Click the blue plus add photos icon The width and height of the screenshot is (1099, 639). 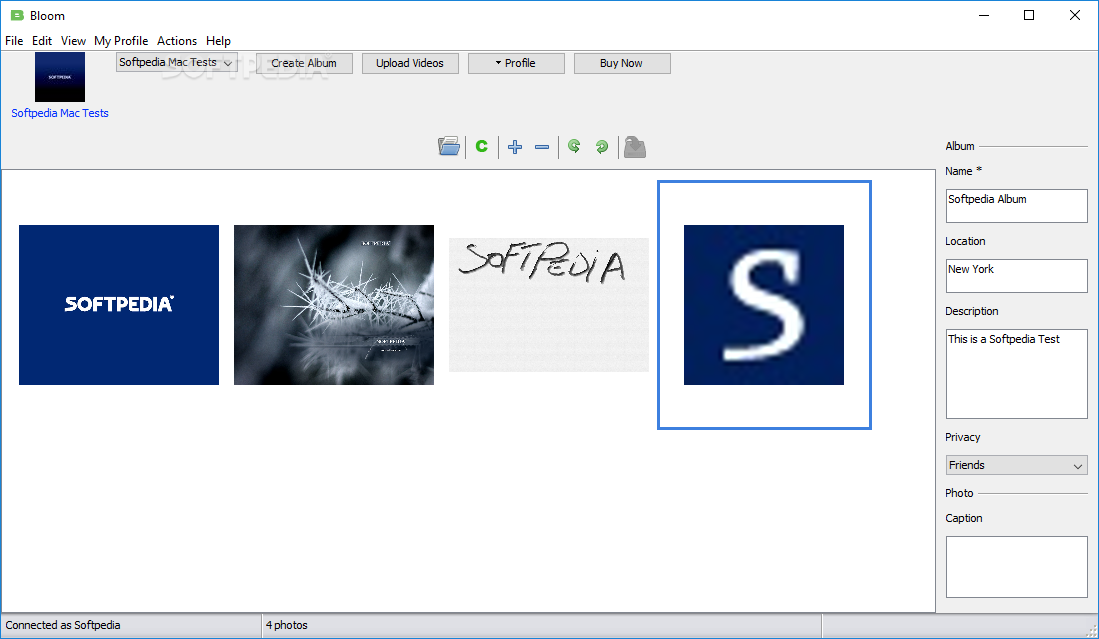515,146
